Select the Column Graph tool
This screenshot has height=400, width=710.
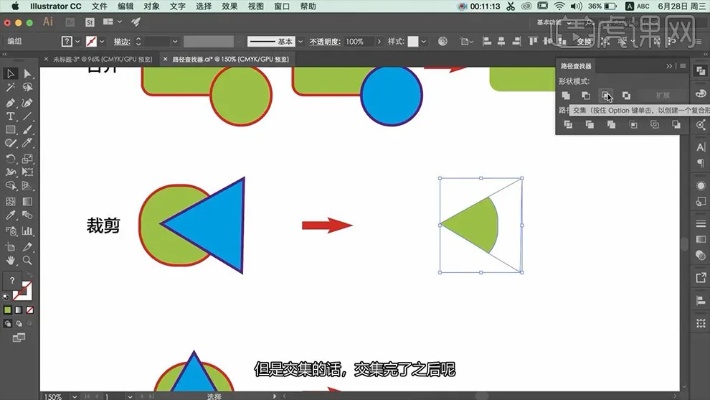coord(27,231)
